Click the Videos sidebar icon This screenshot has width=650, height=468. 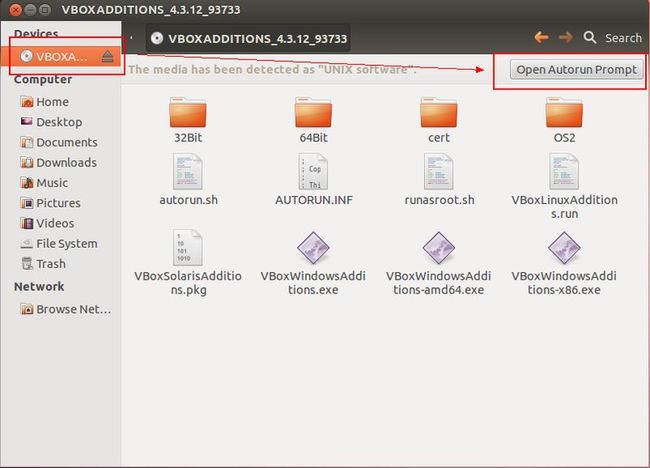pyautogui.click(x=27, y=223)
